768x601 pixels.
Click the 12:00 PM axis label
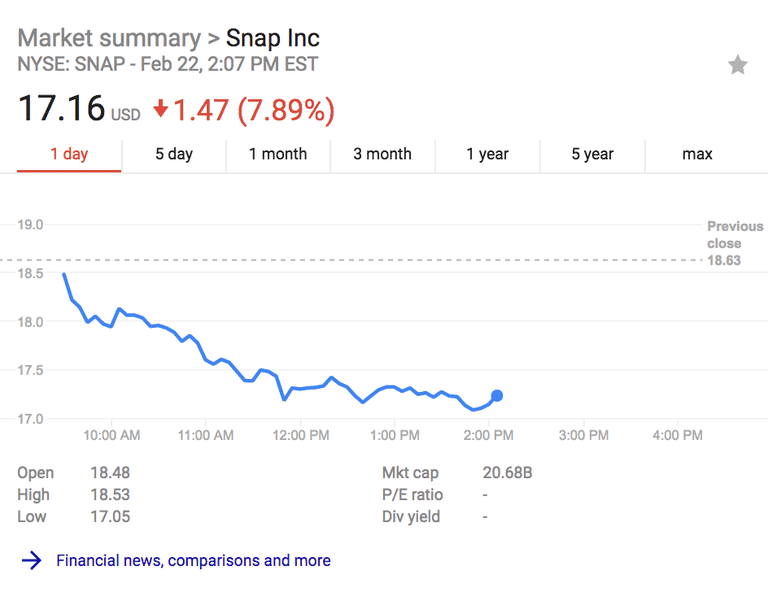point(301,435)
